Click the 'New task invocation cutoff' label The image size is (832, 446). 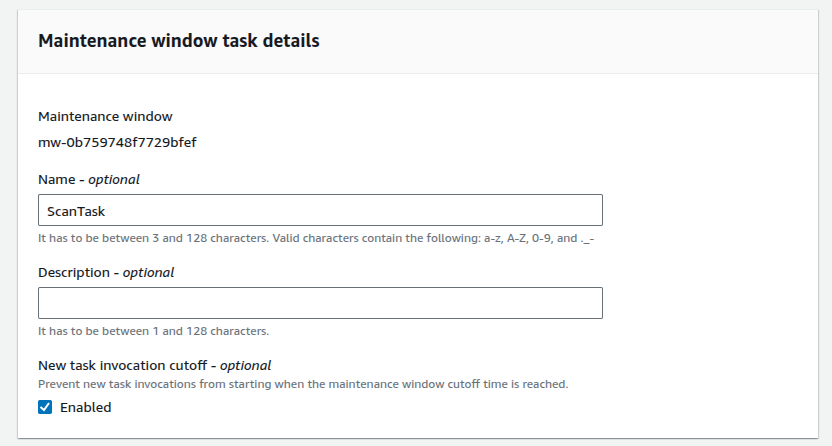tap(154, 365)
